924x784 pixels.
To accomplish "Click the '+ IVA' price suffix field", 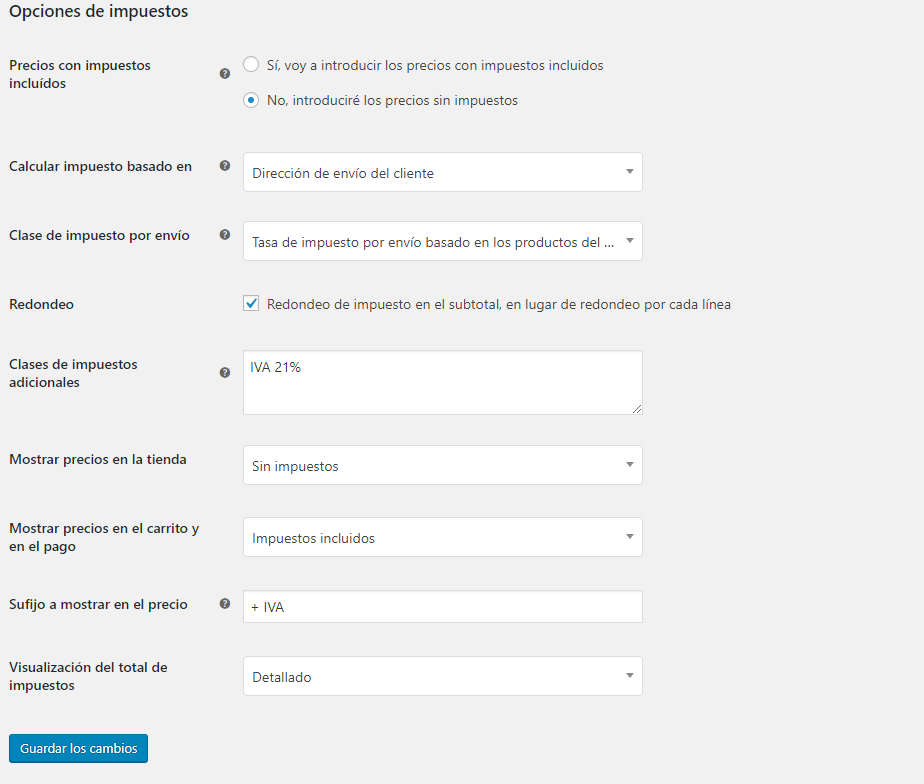I will pos(443,607).
